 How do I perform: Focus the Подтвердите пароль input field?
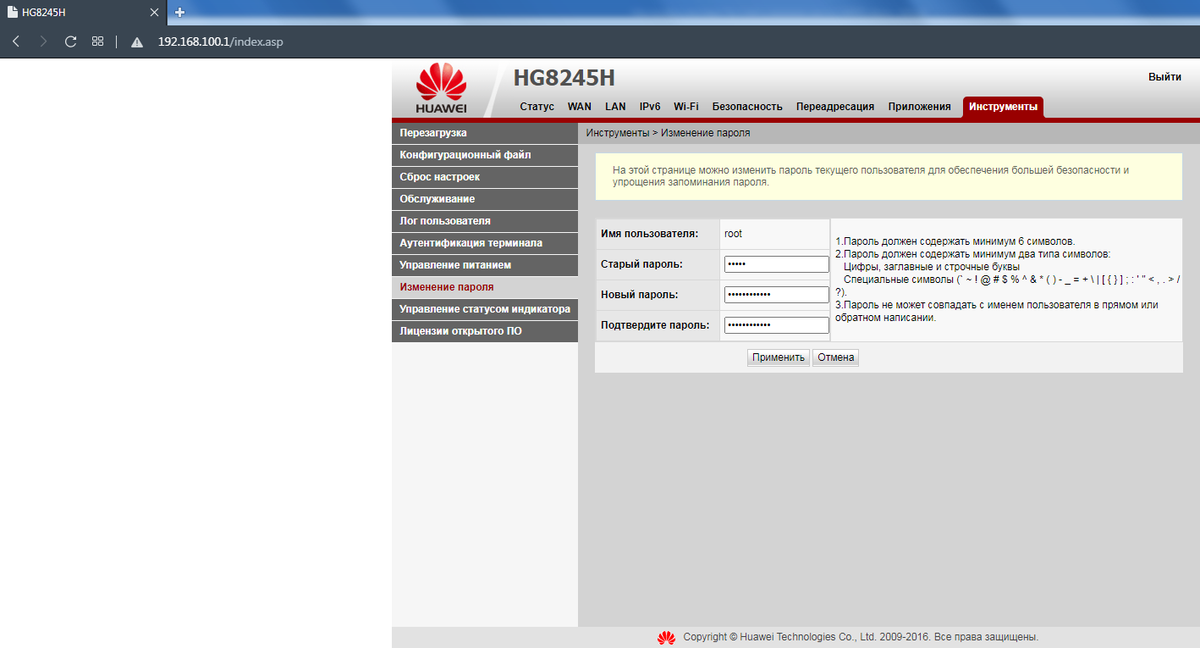[x=776, y=325]
